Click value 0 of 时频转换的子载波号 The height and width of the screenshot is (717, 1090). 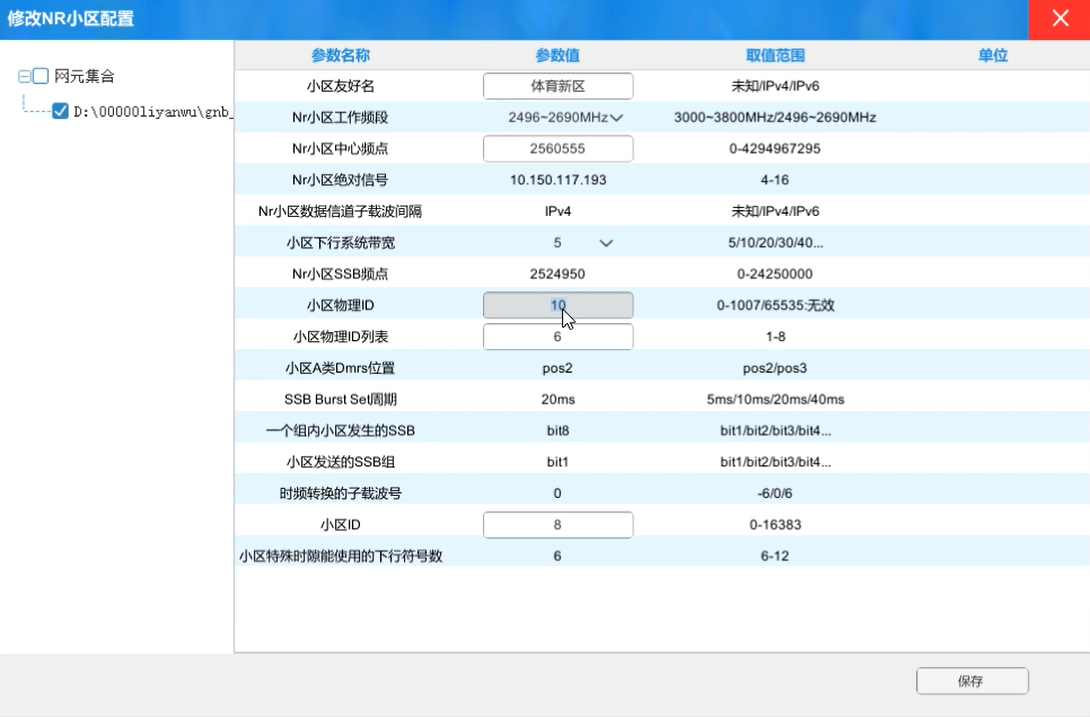point(558,493)
